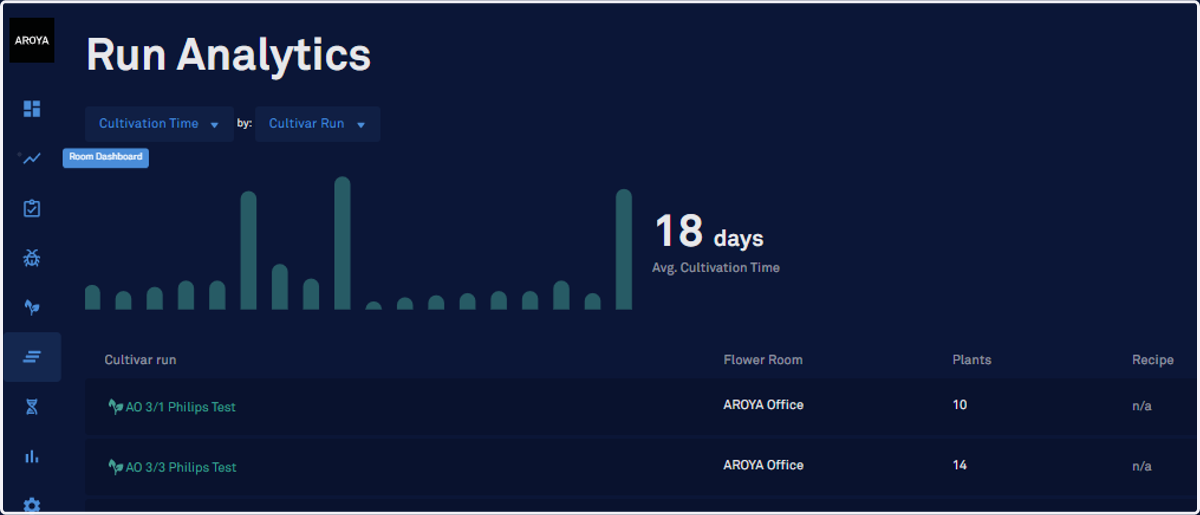
Task: Click the Recipe column header
Action: 1153,360
